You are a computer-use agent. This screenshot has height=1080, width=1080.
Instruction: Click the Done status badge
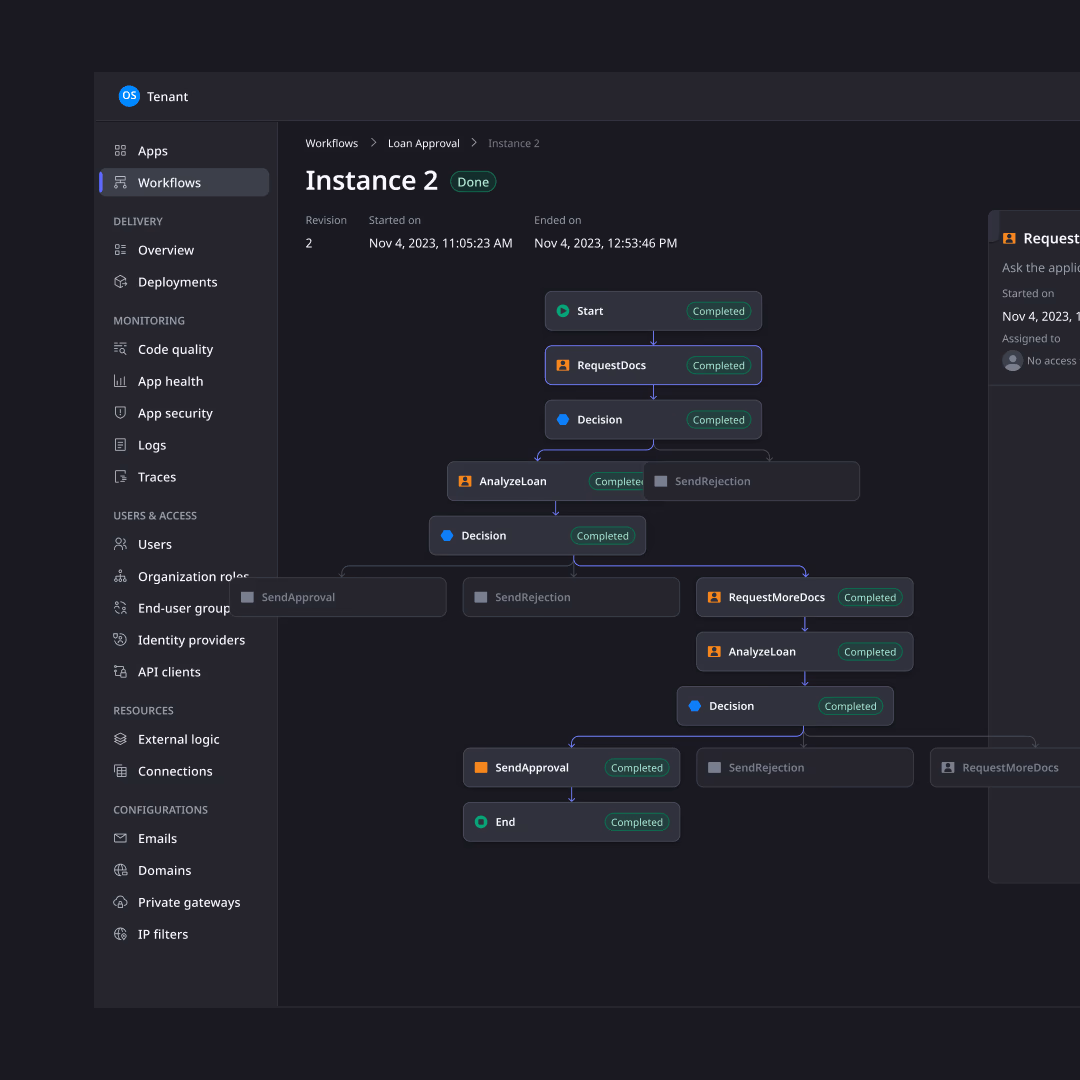tap(472, 181)
